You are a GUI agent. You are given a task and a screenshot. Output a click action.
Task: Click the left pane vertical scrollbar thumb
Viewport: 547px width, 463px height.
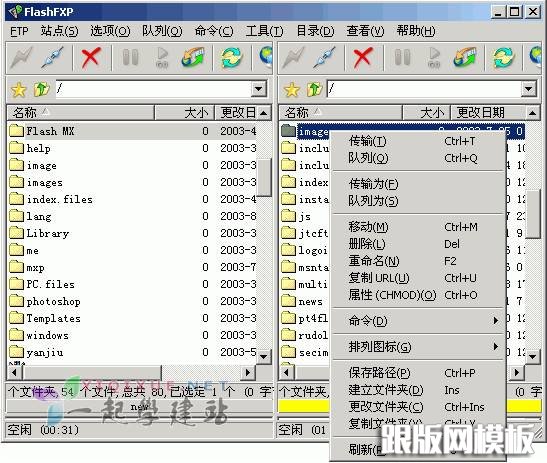264,178
